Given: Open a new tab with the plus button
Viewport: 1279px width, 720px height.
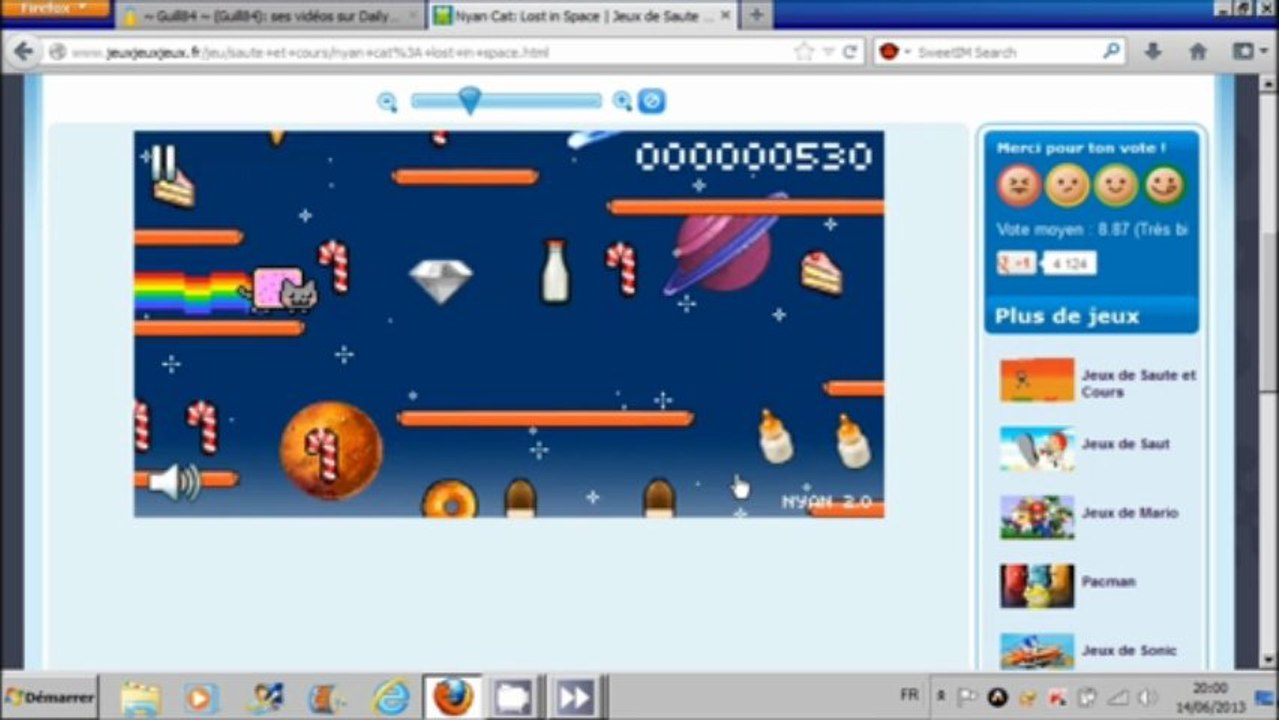Looking at the screenshot, I should pyautogui.click(x=756, y=16).
